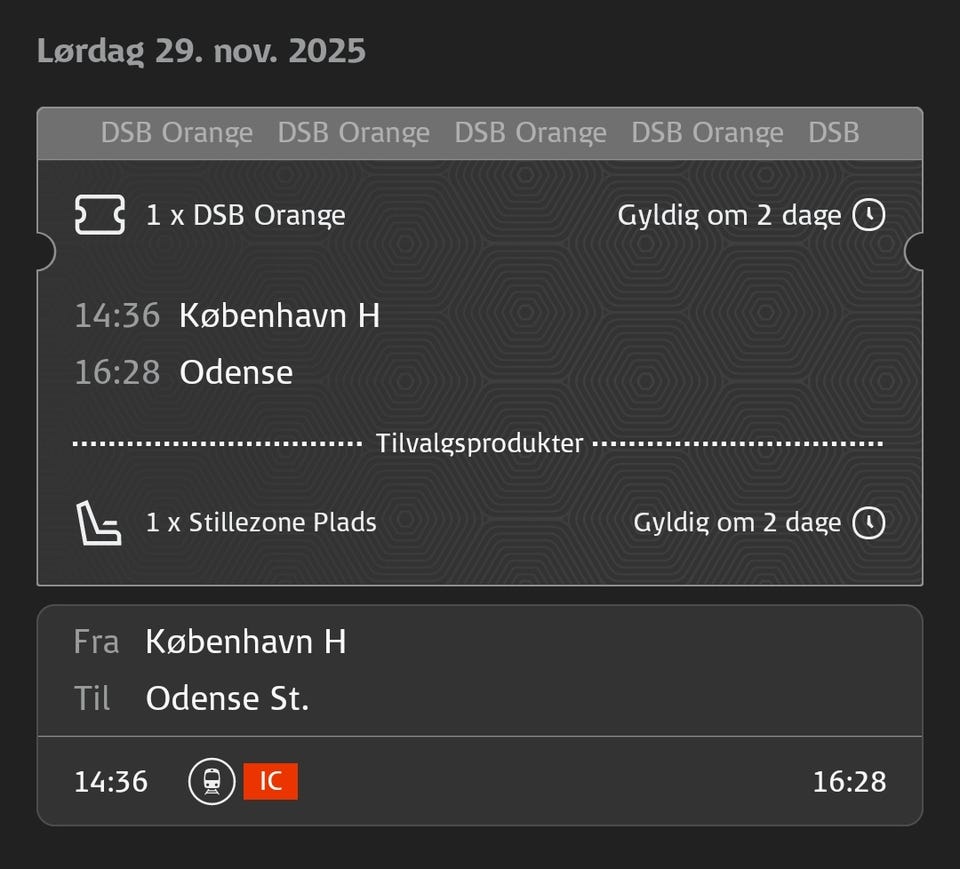The height and width of the screenshot is (869, 960).
Task: Tap the Tilvalgsprodukter section divider label
Action: tap(479, 443)
